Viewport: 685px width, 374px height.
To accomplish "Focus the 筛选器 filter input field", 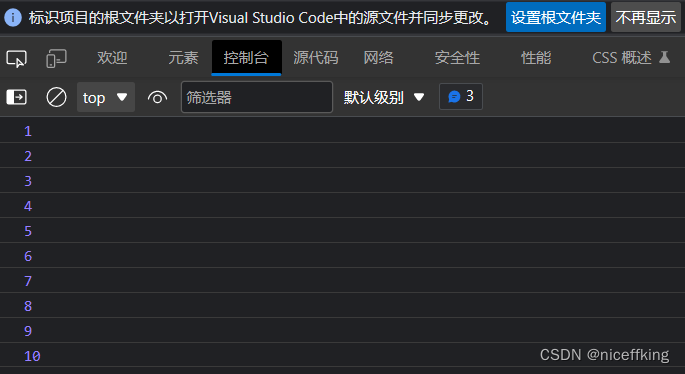I will 257,97.
